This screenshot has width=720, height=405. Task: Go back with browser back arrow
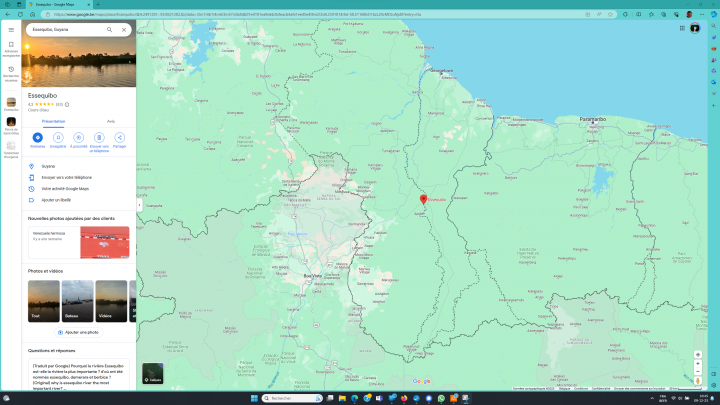click(8, 14)
